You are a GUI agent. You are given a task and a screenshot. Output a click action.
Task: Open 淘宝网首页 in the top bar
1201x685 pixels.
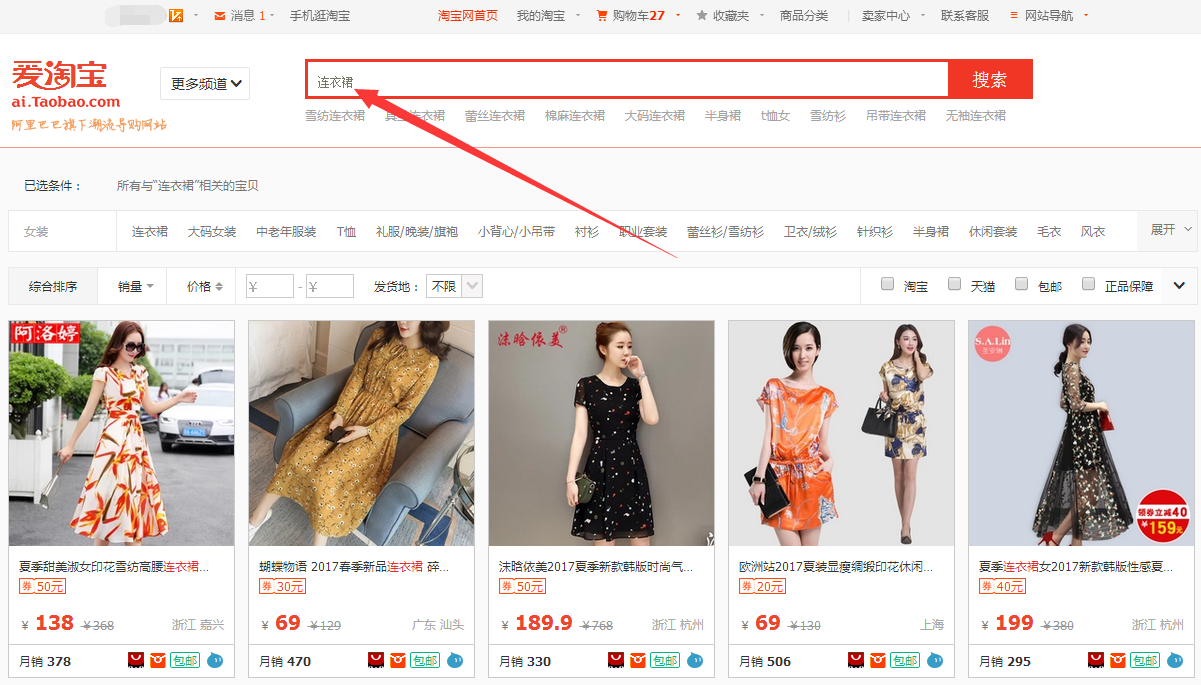(468, 16)
